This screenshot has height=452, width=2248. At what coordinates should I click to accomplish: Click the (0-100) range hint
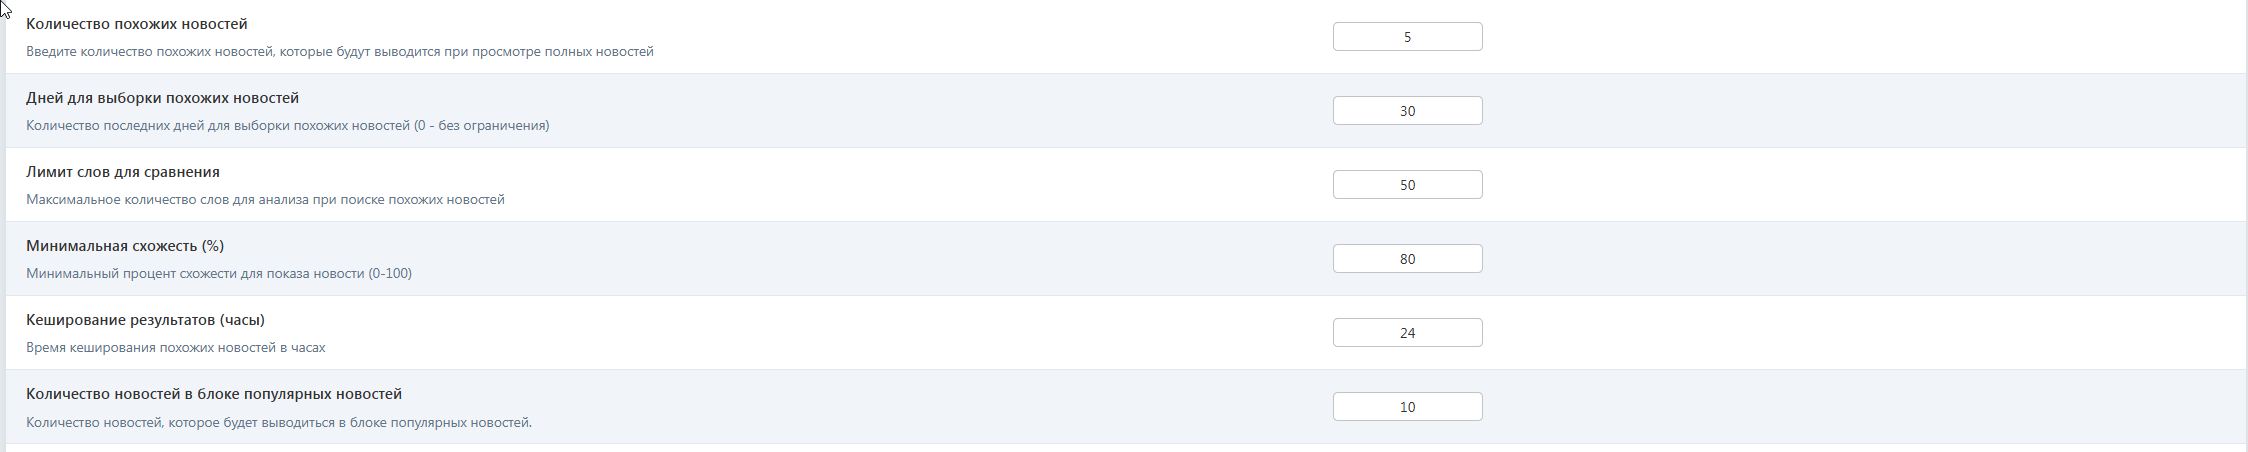pyautogui.click(x=389, y=273)
